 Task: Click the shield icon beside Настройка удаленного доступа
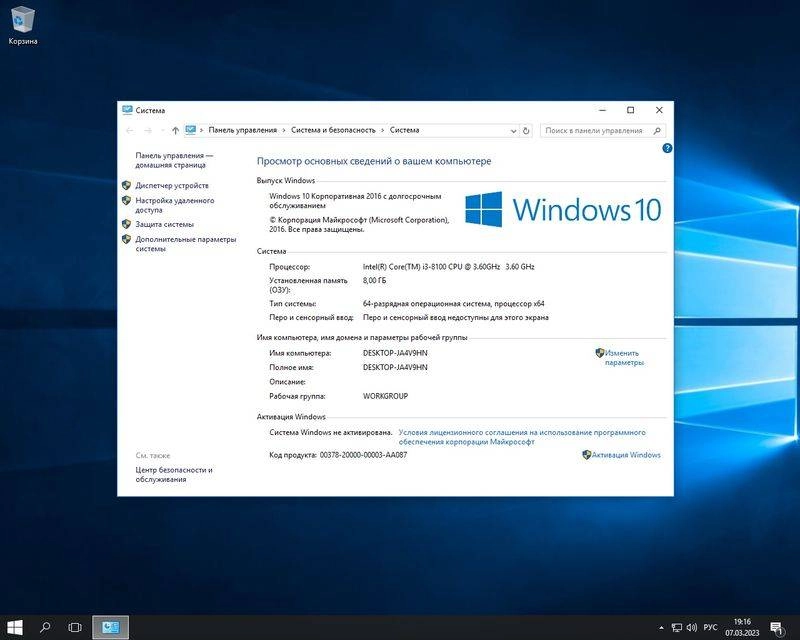[x=127, y=201]
